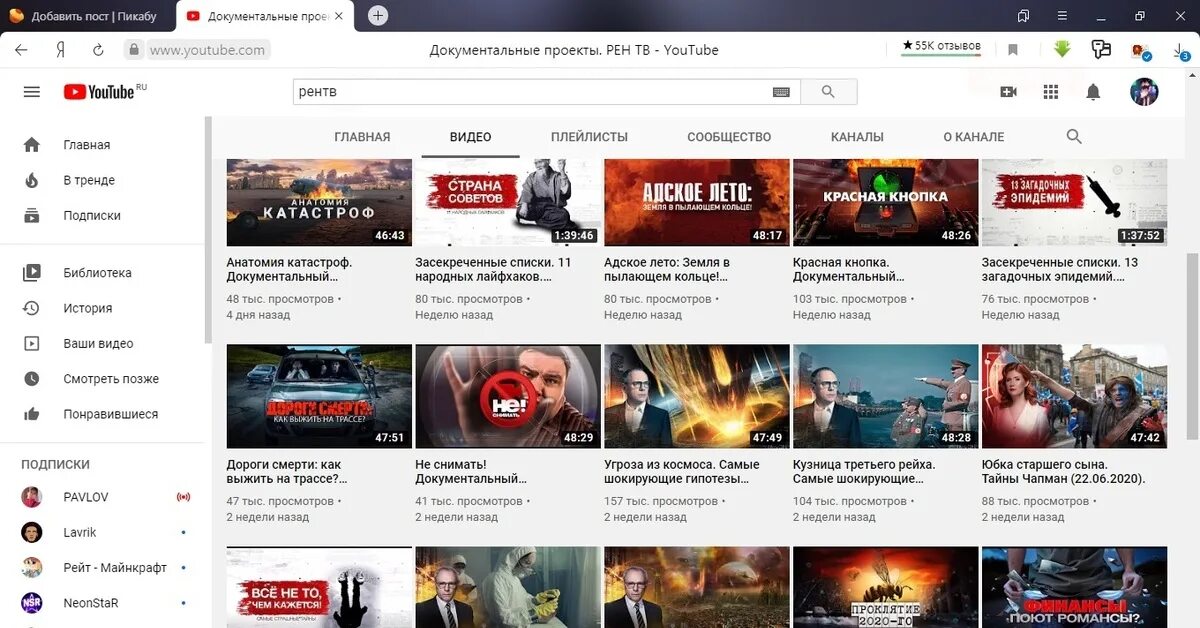This screenshot has width=1200, height=628.
Task: Open the Финансы поют романсы thumbnail
Action: [x=1074, y=587]
